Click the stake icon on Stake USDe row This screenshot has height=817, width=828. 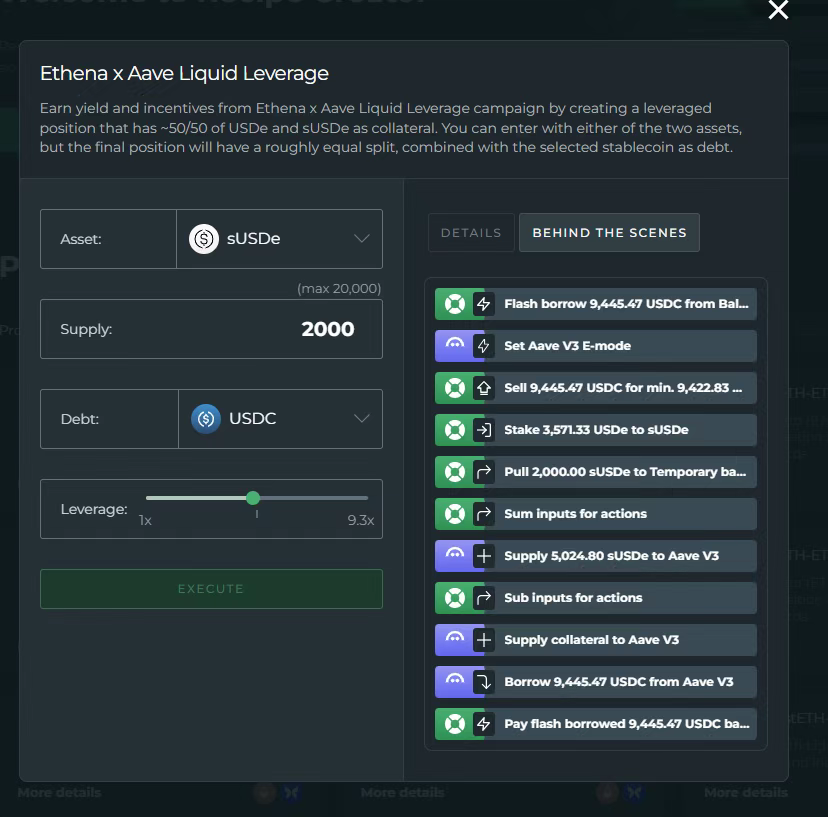484,430
